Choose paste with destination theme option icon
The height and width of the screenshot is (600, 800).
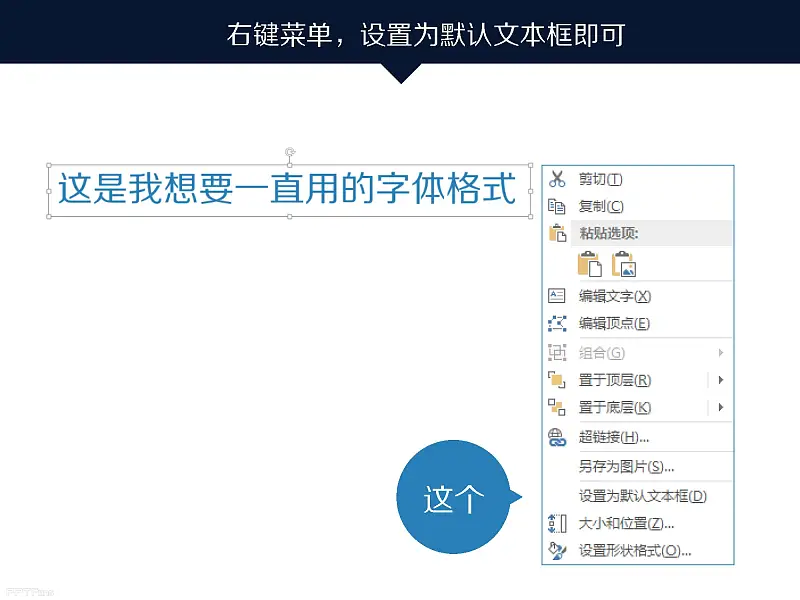click(590, 264)
